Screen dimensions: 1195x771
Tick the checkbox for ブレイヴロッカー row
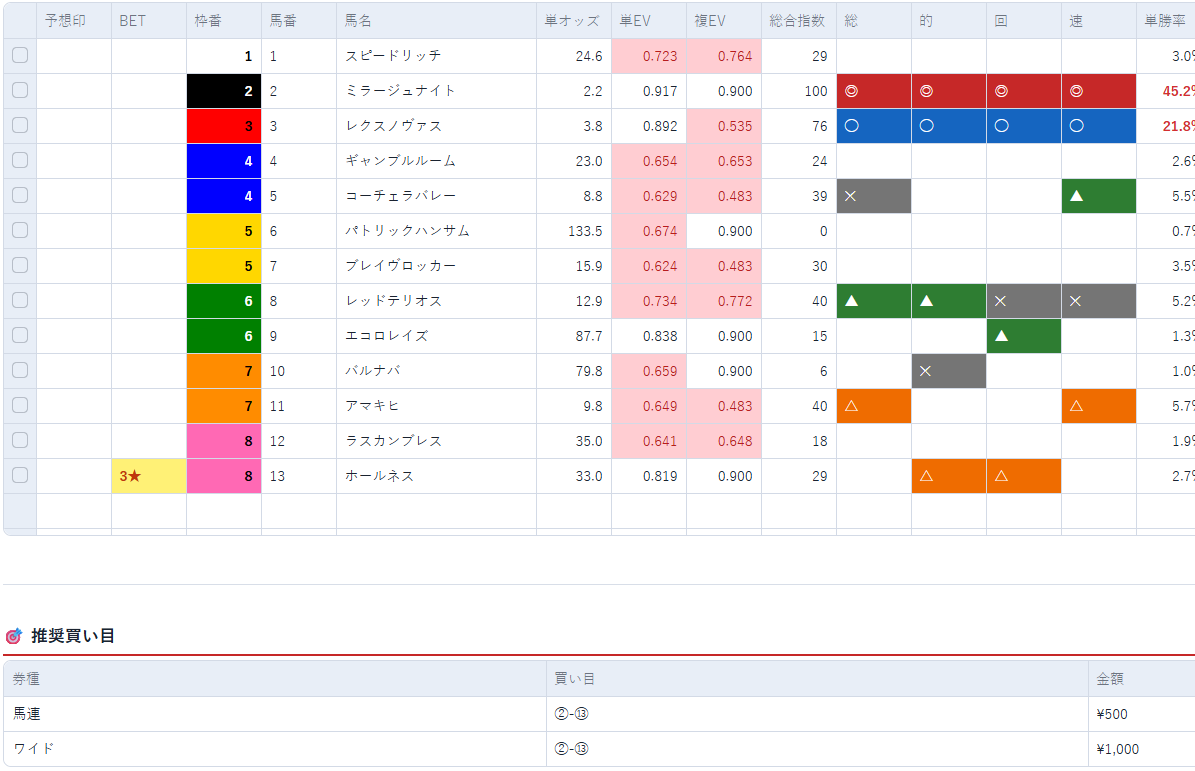coord(20,265)
